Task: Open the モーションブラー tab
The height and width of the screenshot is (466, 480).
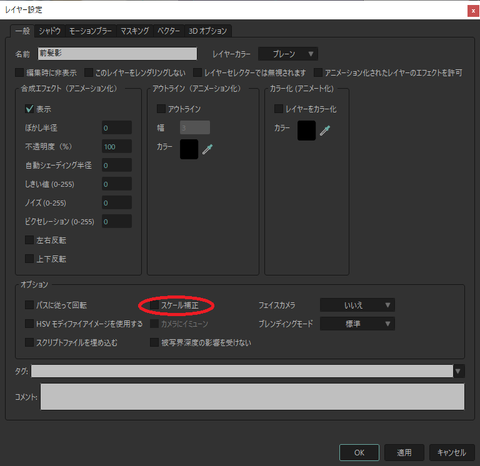Action: click(90, 31)
